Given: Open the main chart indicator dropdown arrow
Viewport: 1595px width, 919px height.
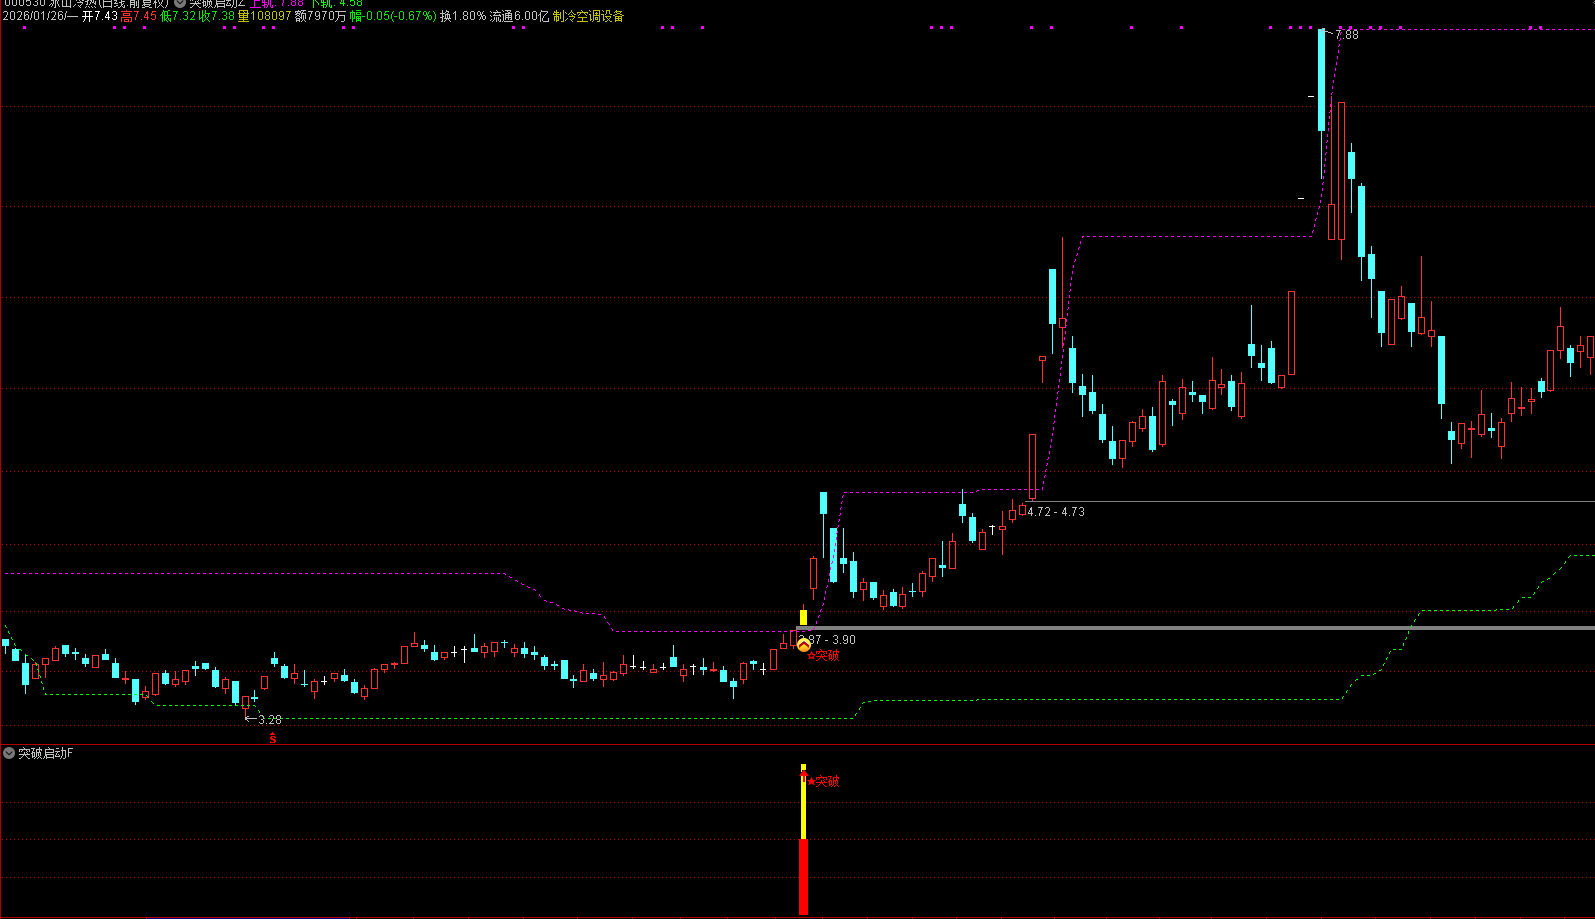Looking at the screenshot, I should point(180,3).
